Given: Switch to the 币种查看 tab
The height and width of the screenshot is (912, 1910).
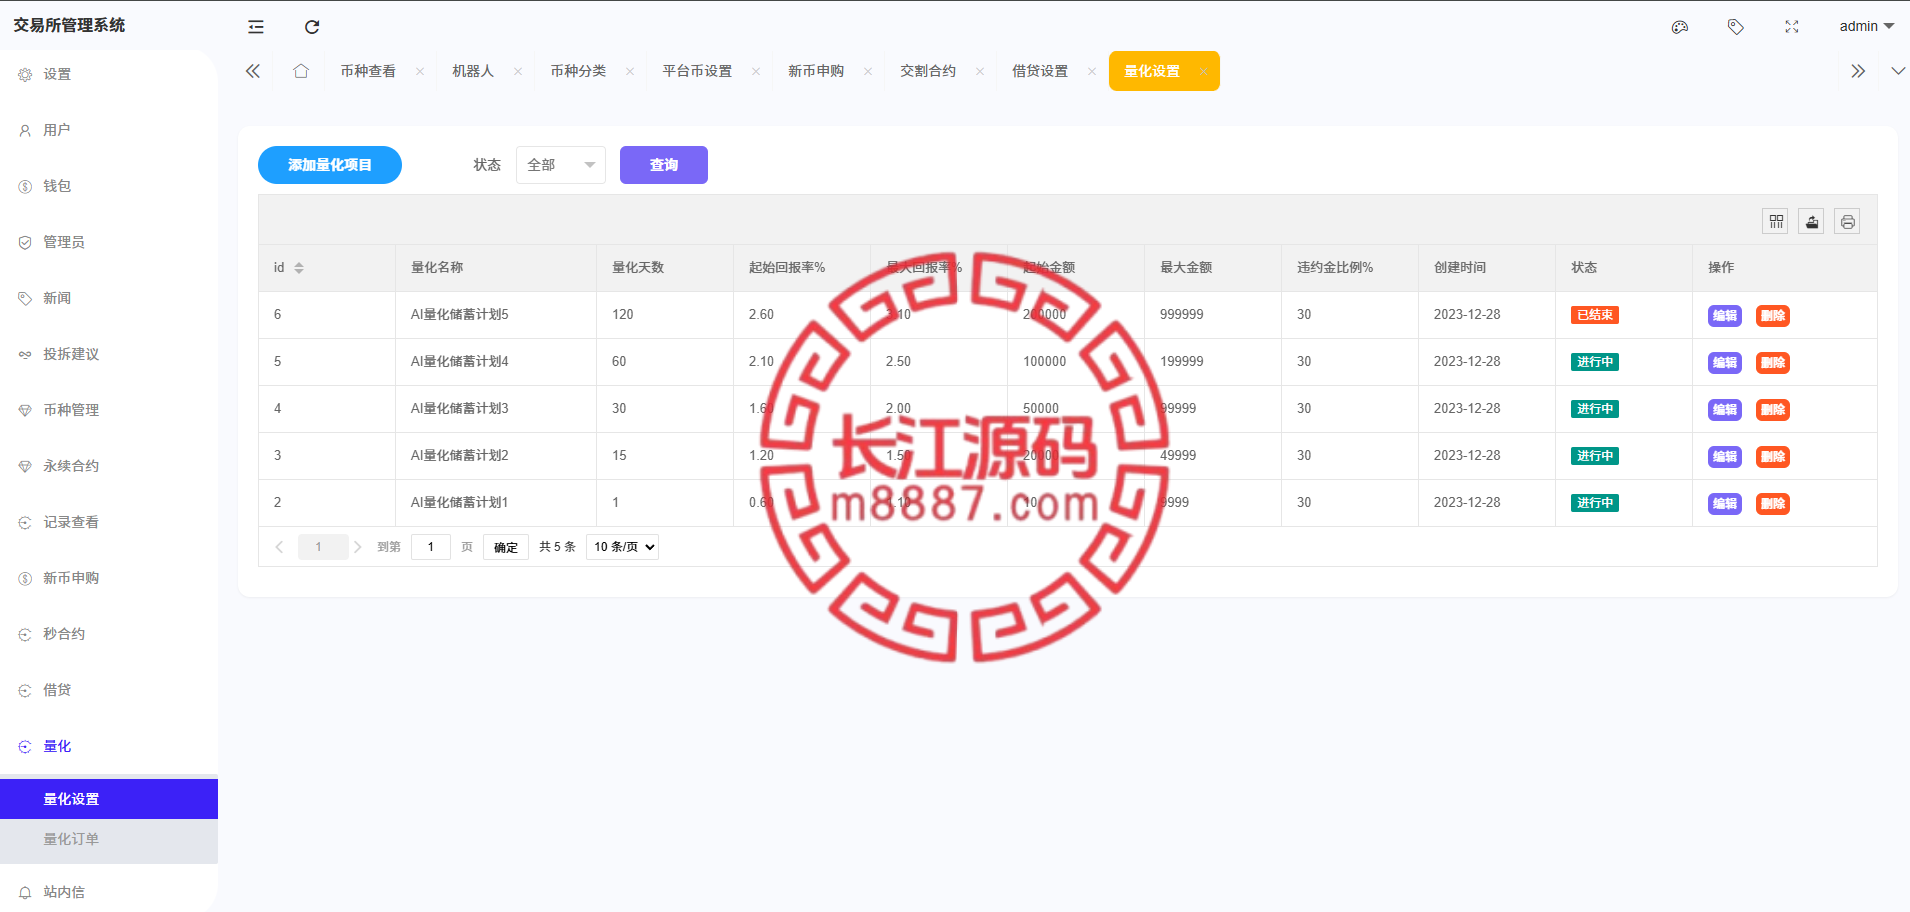Looking at the screenshot, I should tap(368, 71).
